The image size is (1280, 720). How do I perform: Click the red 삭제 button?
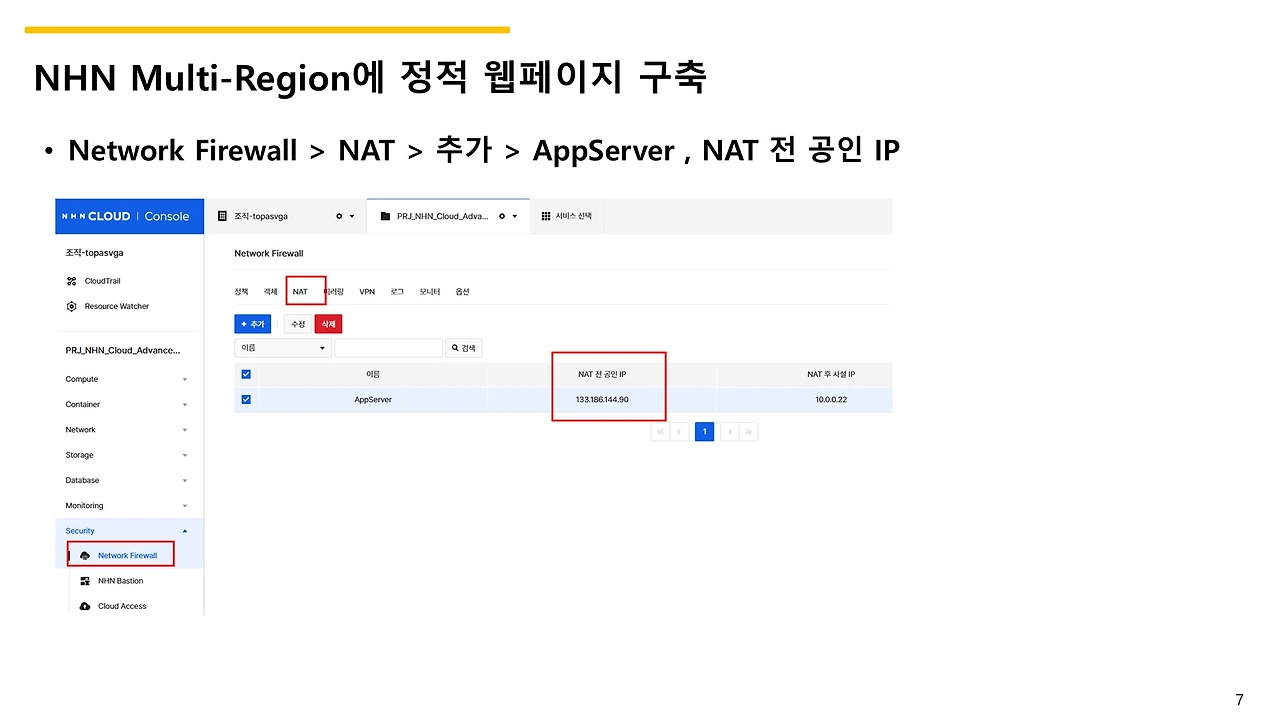[328, 324]
